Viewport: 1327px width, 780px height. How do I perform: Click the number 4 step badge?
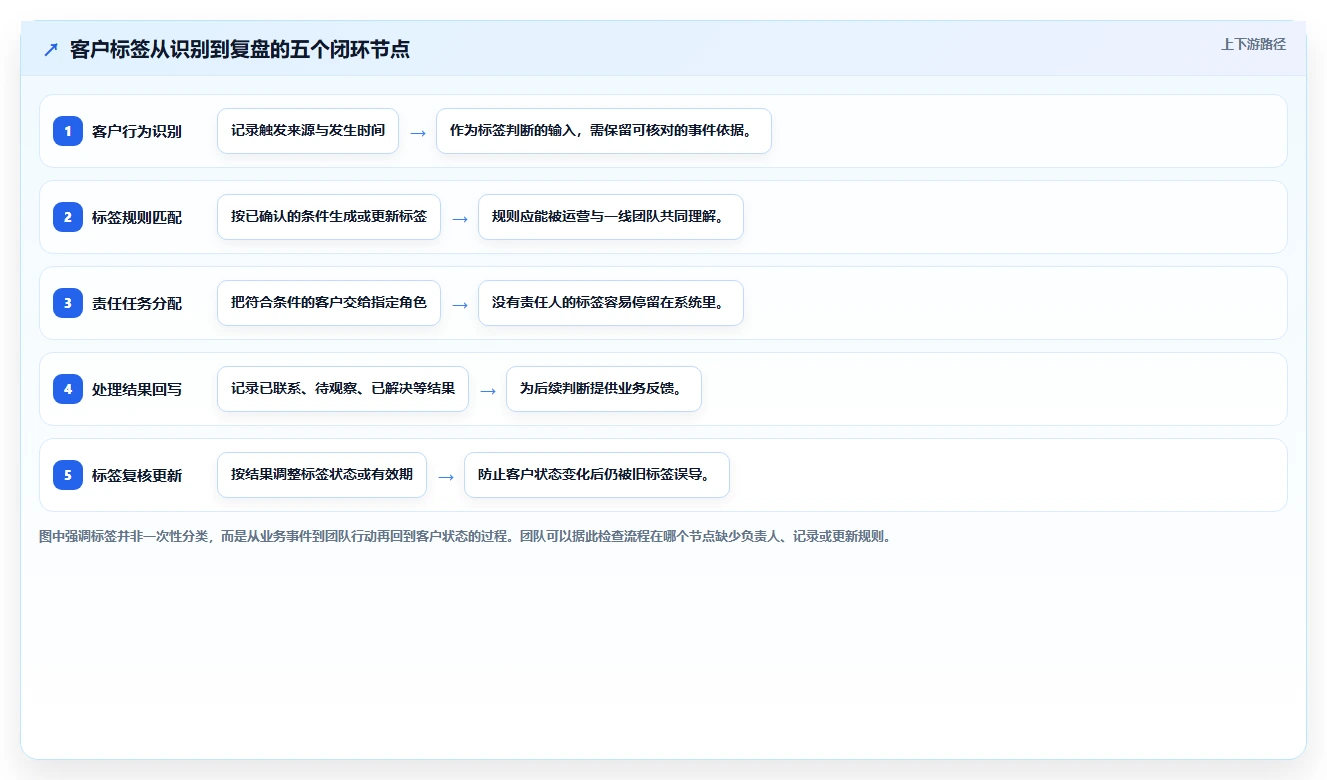[x=68, y=389]
